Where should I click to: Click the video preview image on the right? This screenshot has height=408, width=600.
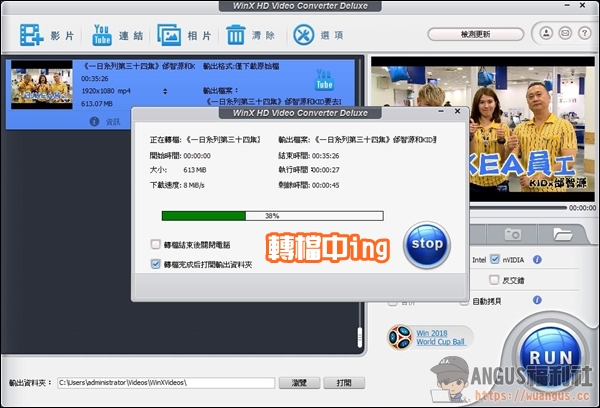[483, 129]
